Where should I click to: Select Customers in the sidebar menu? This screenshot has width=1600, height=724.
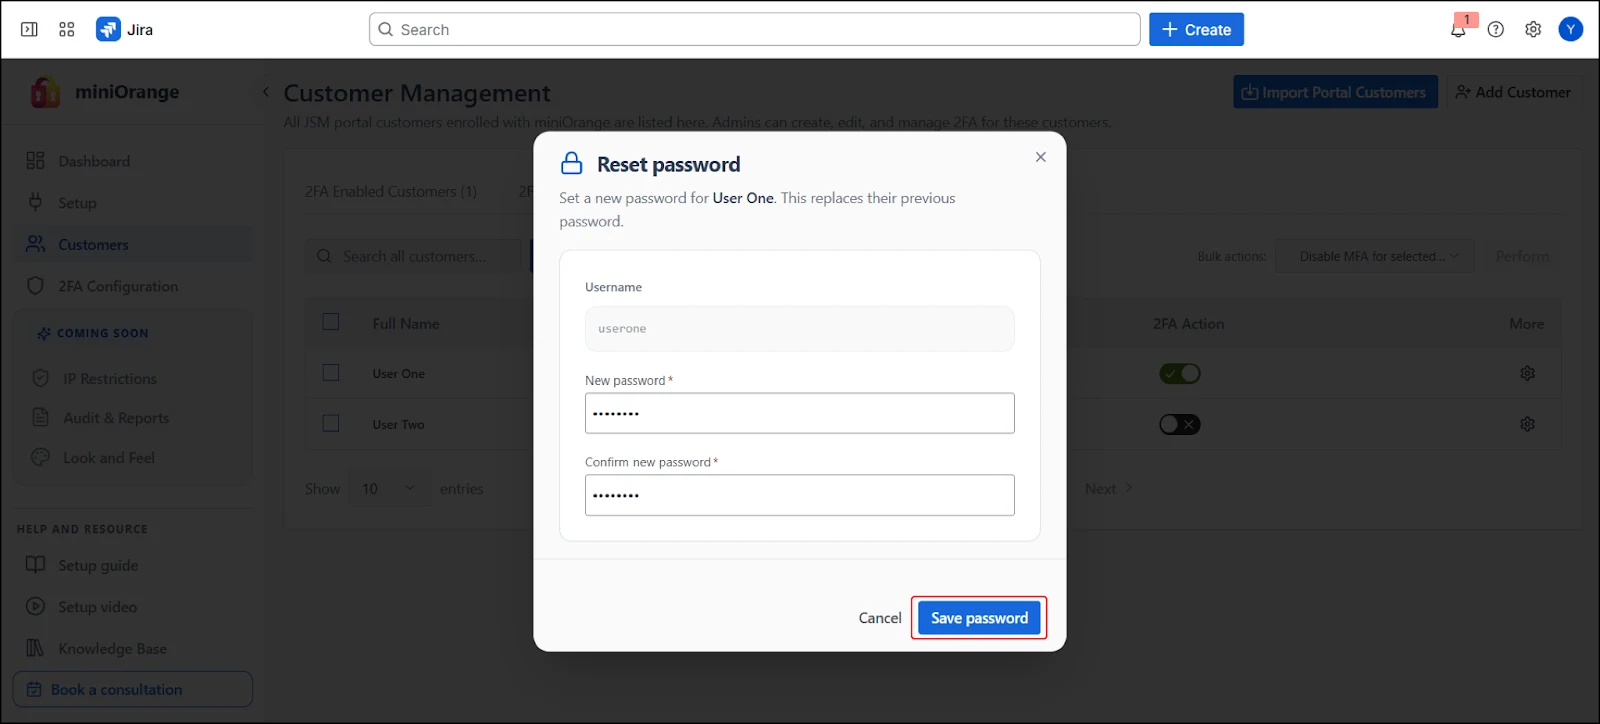pyautogui.click(x=95, y=244)
